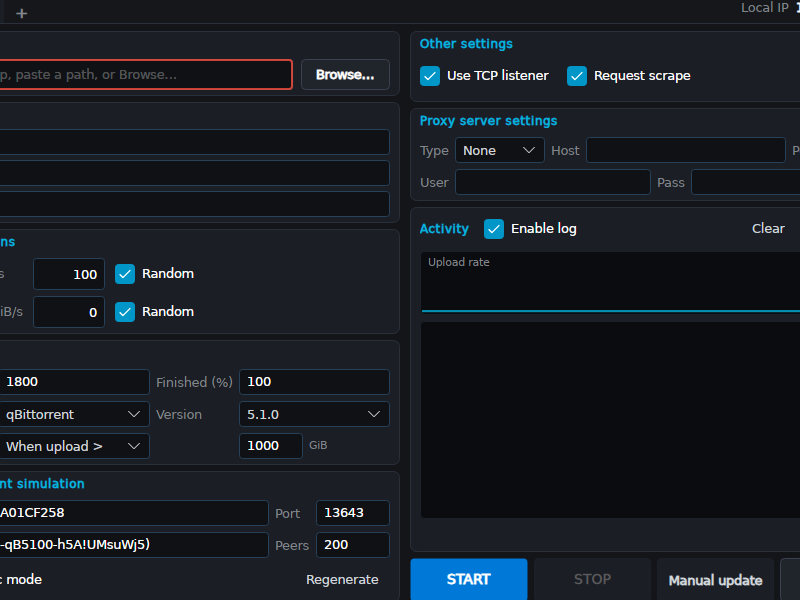
Task: Click the Other settings heading
Action: pyautogui.click(x=466, y=44)
